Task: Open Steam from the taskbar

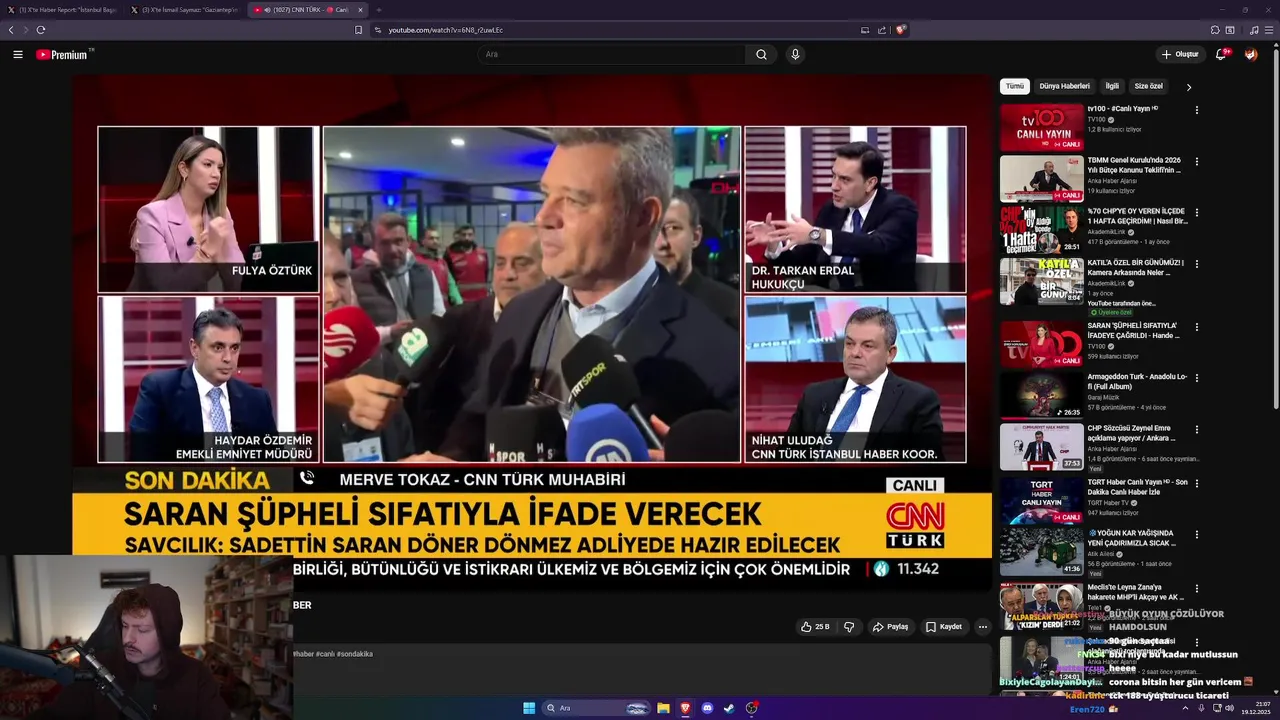Action: (x=729, y=708)
